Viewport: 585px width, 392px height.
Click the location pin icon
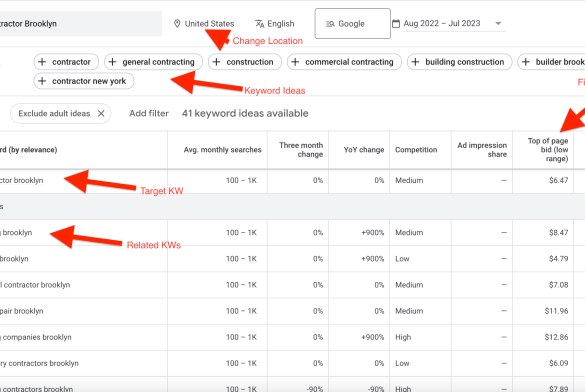(x=177, y=23)
